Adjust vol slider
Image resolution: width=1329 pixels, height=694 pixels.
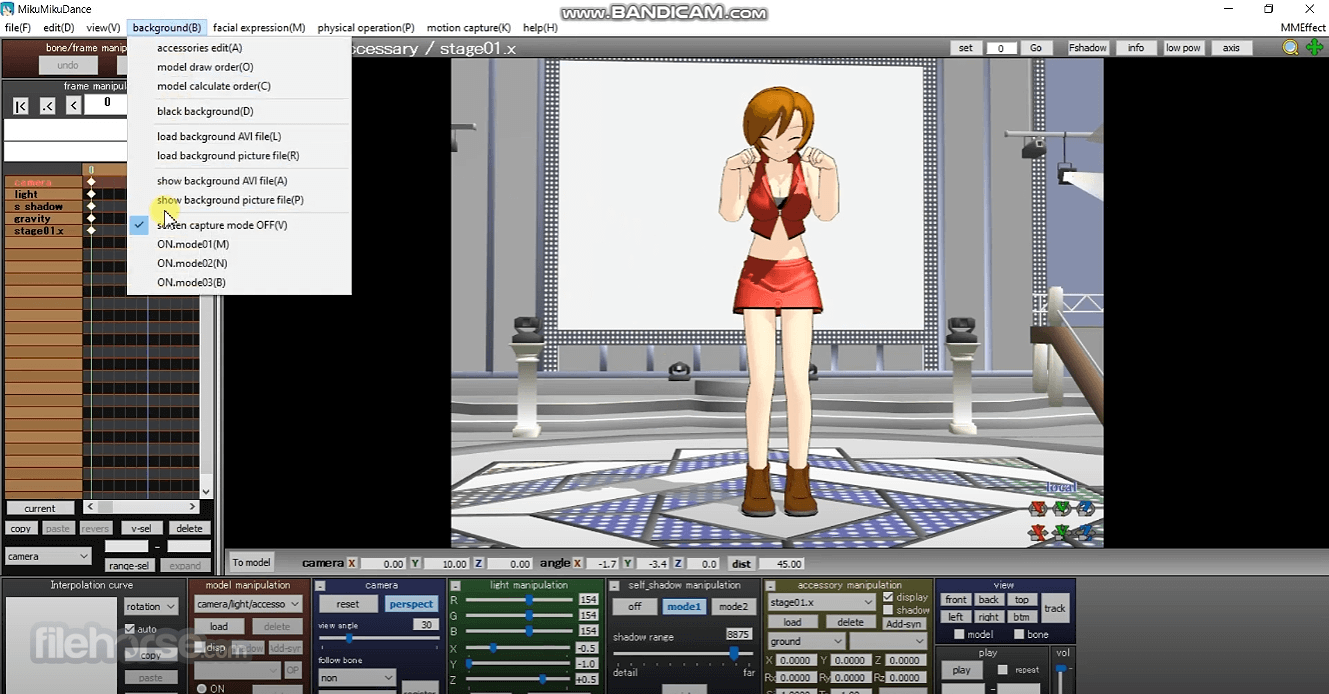[x=1062, y=669]
